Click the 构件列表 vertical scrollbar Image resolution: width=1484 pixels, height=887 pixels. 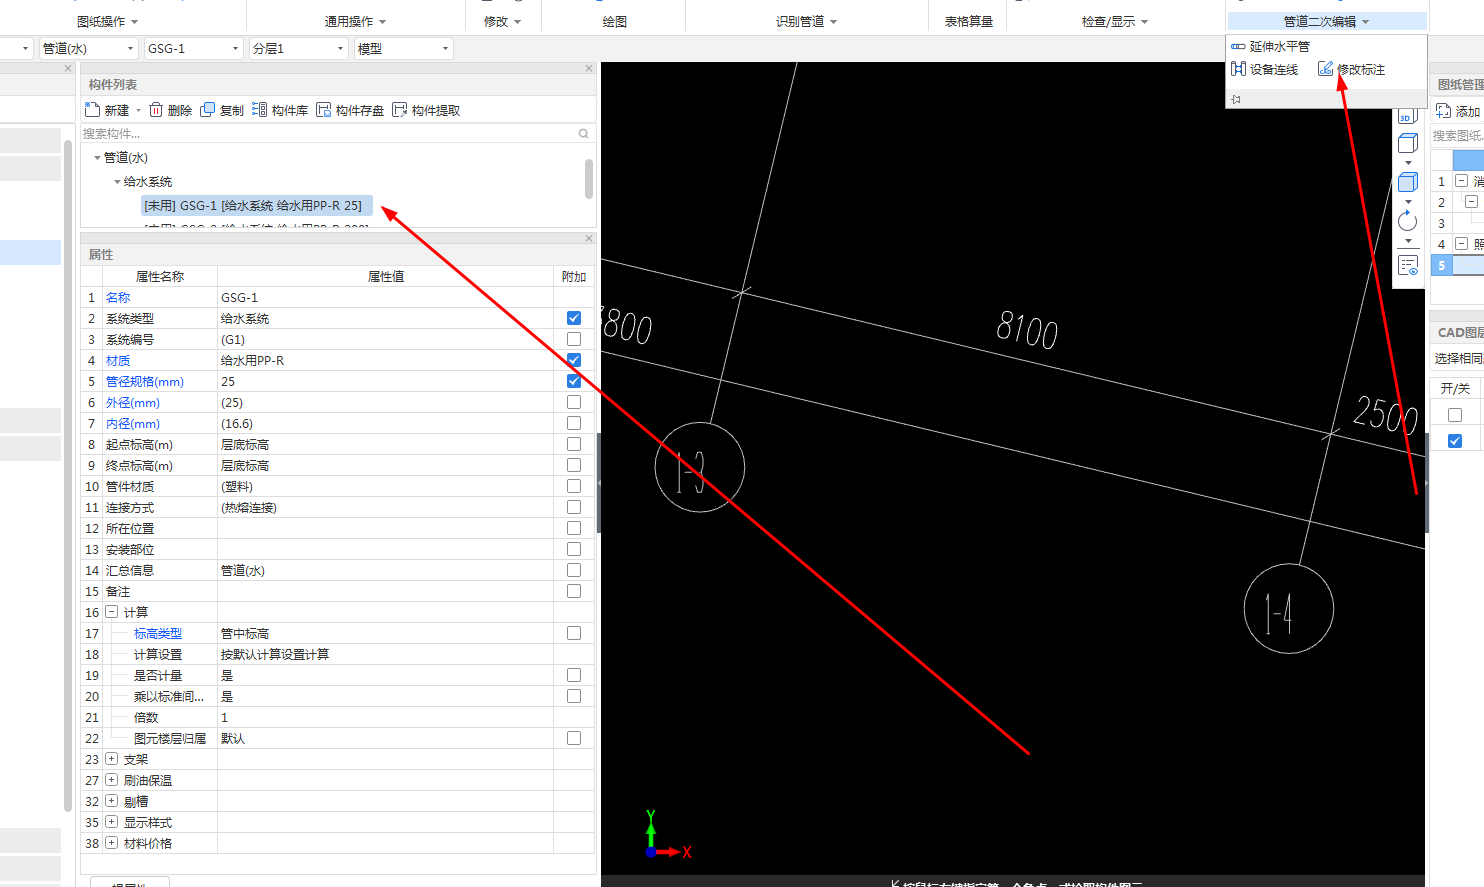click(589, 179)
